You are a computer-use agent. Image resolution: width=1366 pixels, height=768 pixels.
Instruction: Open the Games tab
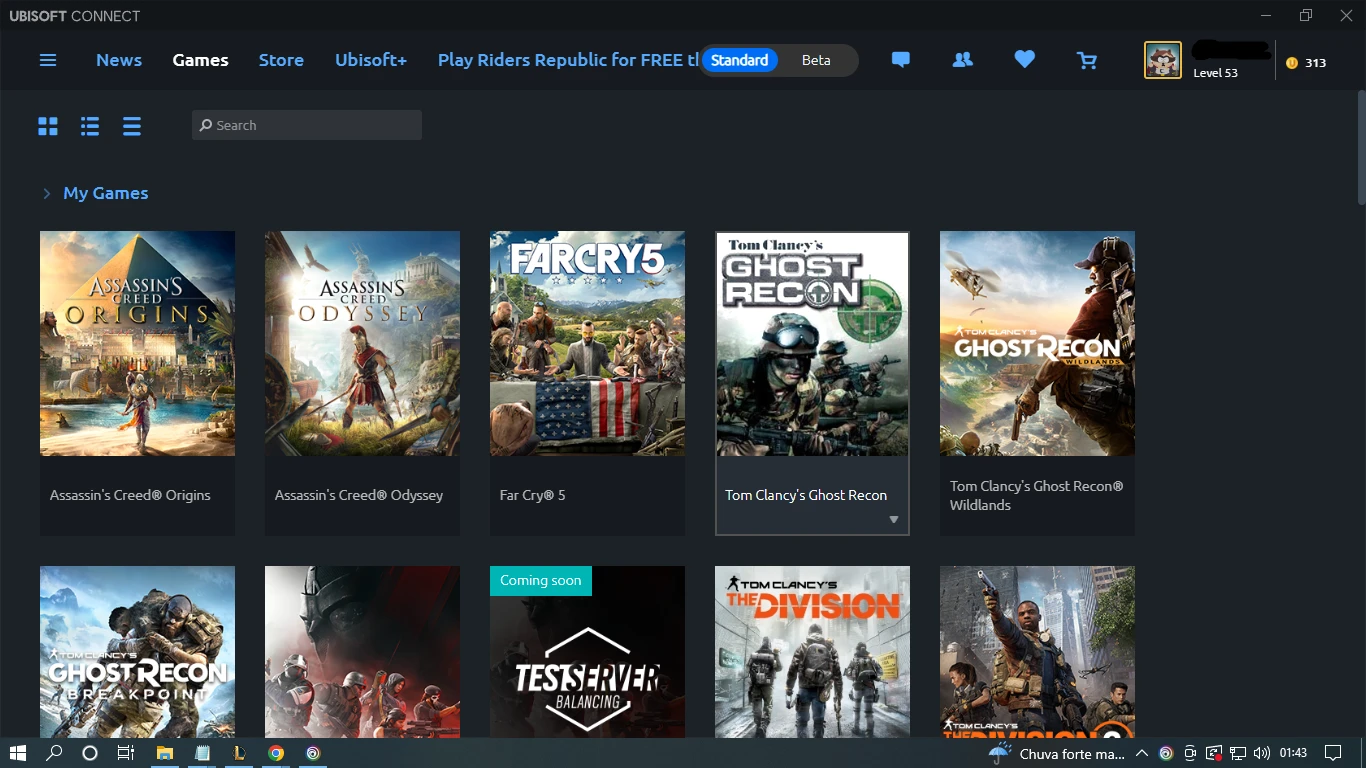pos(200,60)
